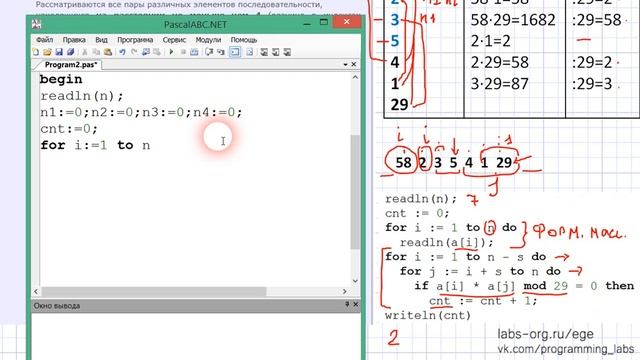Click the horizontal scrollbar right arrow

click(x=345, y=291)
